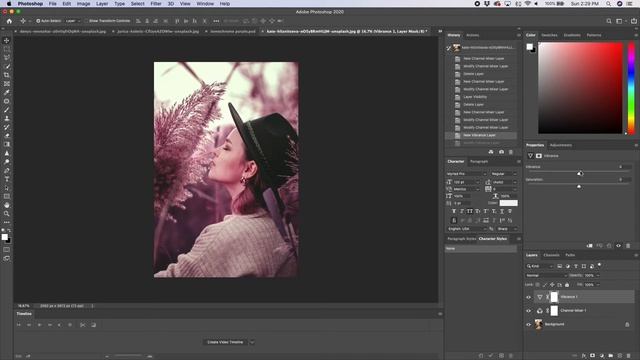Delete current state in History panel

(x=511, y=152)
